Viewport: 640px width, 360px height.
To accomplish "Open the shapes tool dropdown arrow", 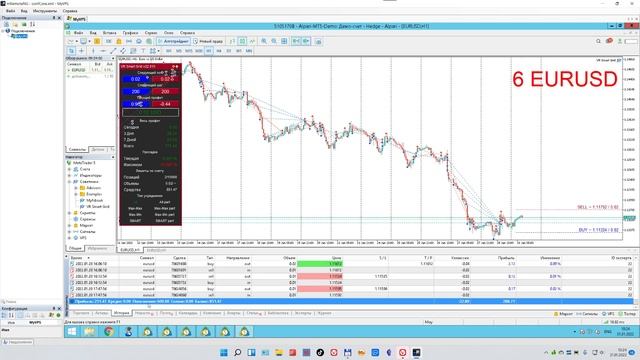I will pos(158,51).
